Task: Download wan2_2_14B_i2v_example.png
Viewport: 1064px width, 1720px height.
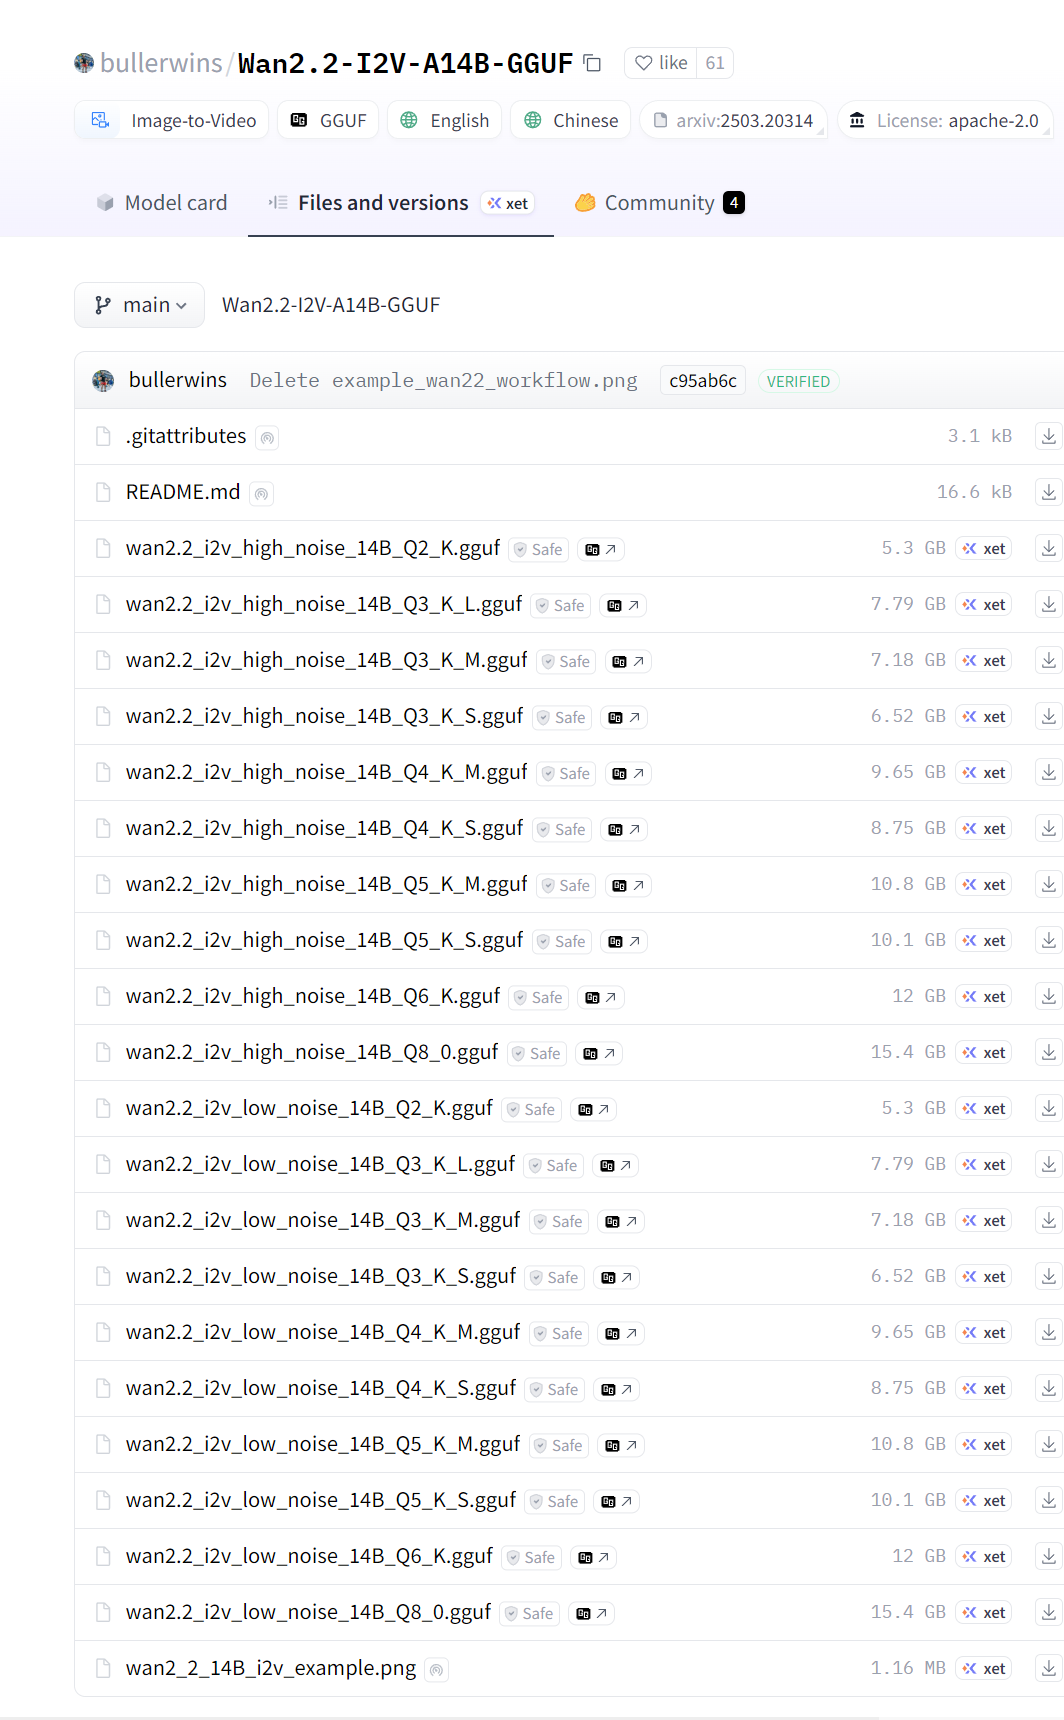Action: pos(1048,1668)
